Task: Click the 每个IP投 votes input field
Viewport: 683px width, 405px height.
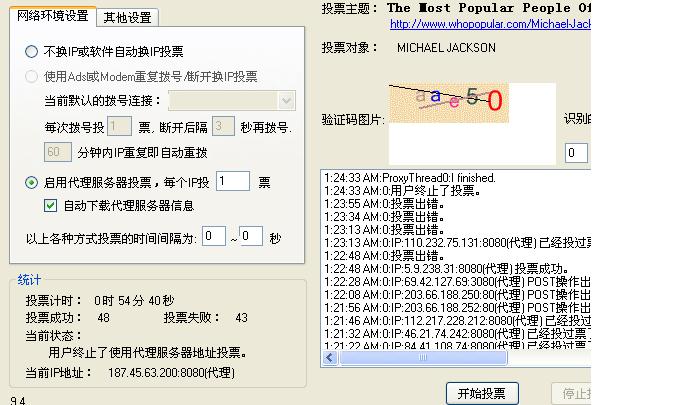Action: click(233, 181)
